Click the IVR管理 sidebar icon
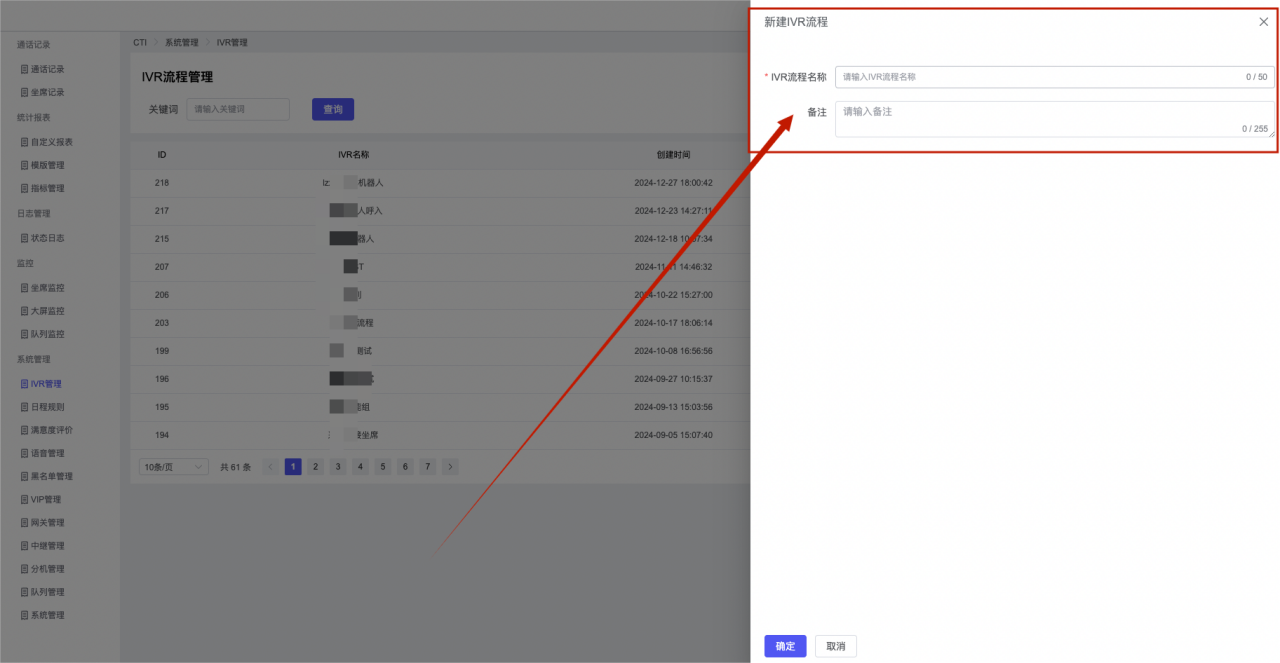1280x663 pixels. (x=25, y=384)
